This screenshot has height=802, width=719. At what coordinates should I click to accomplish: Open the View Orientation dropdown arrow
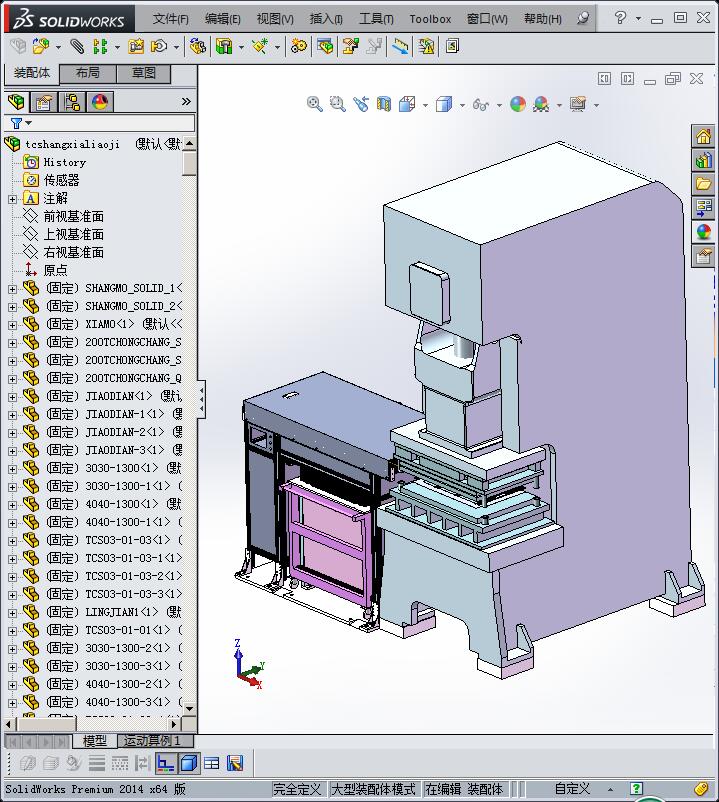click(425, 105)
